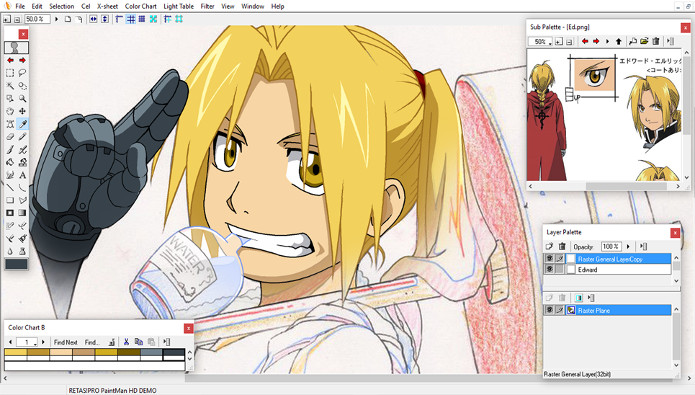Expand Layer Palette panel options menu
695x395 pixels.
[644, 246]
